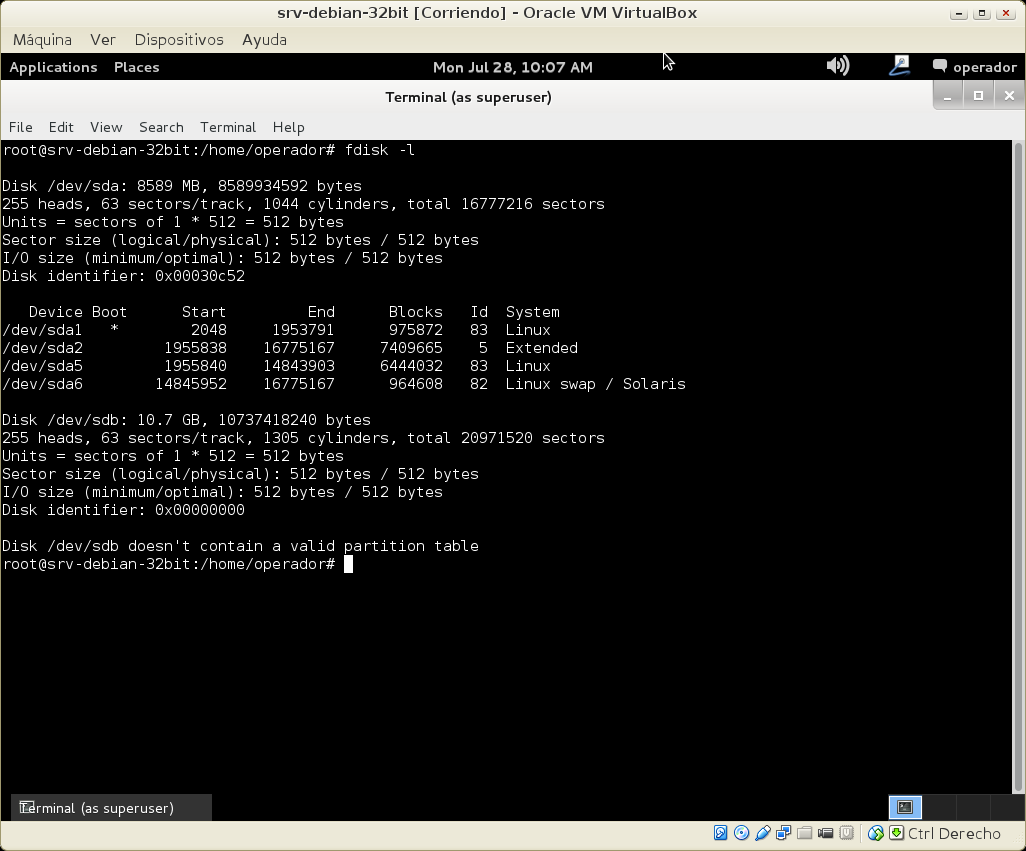This screenshot has height=851, width=1026.
Task: Expand the Places menu
Action: [136, 67]
